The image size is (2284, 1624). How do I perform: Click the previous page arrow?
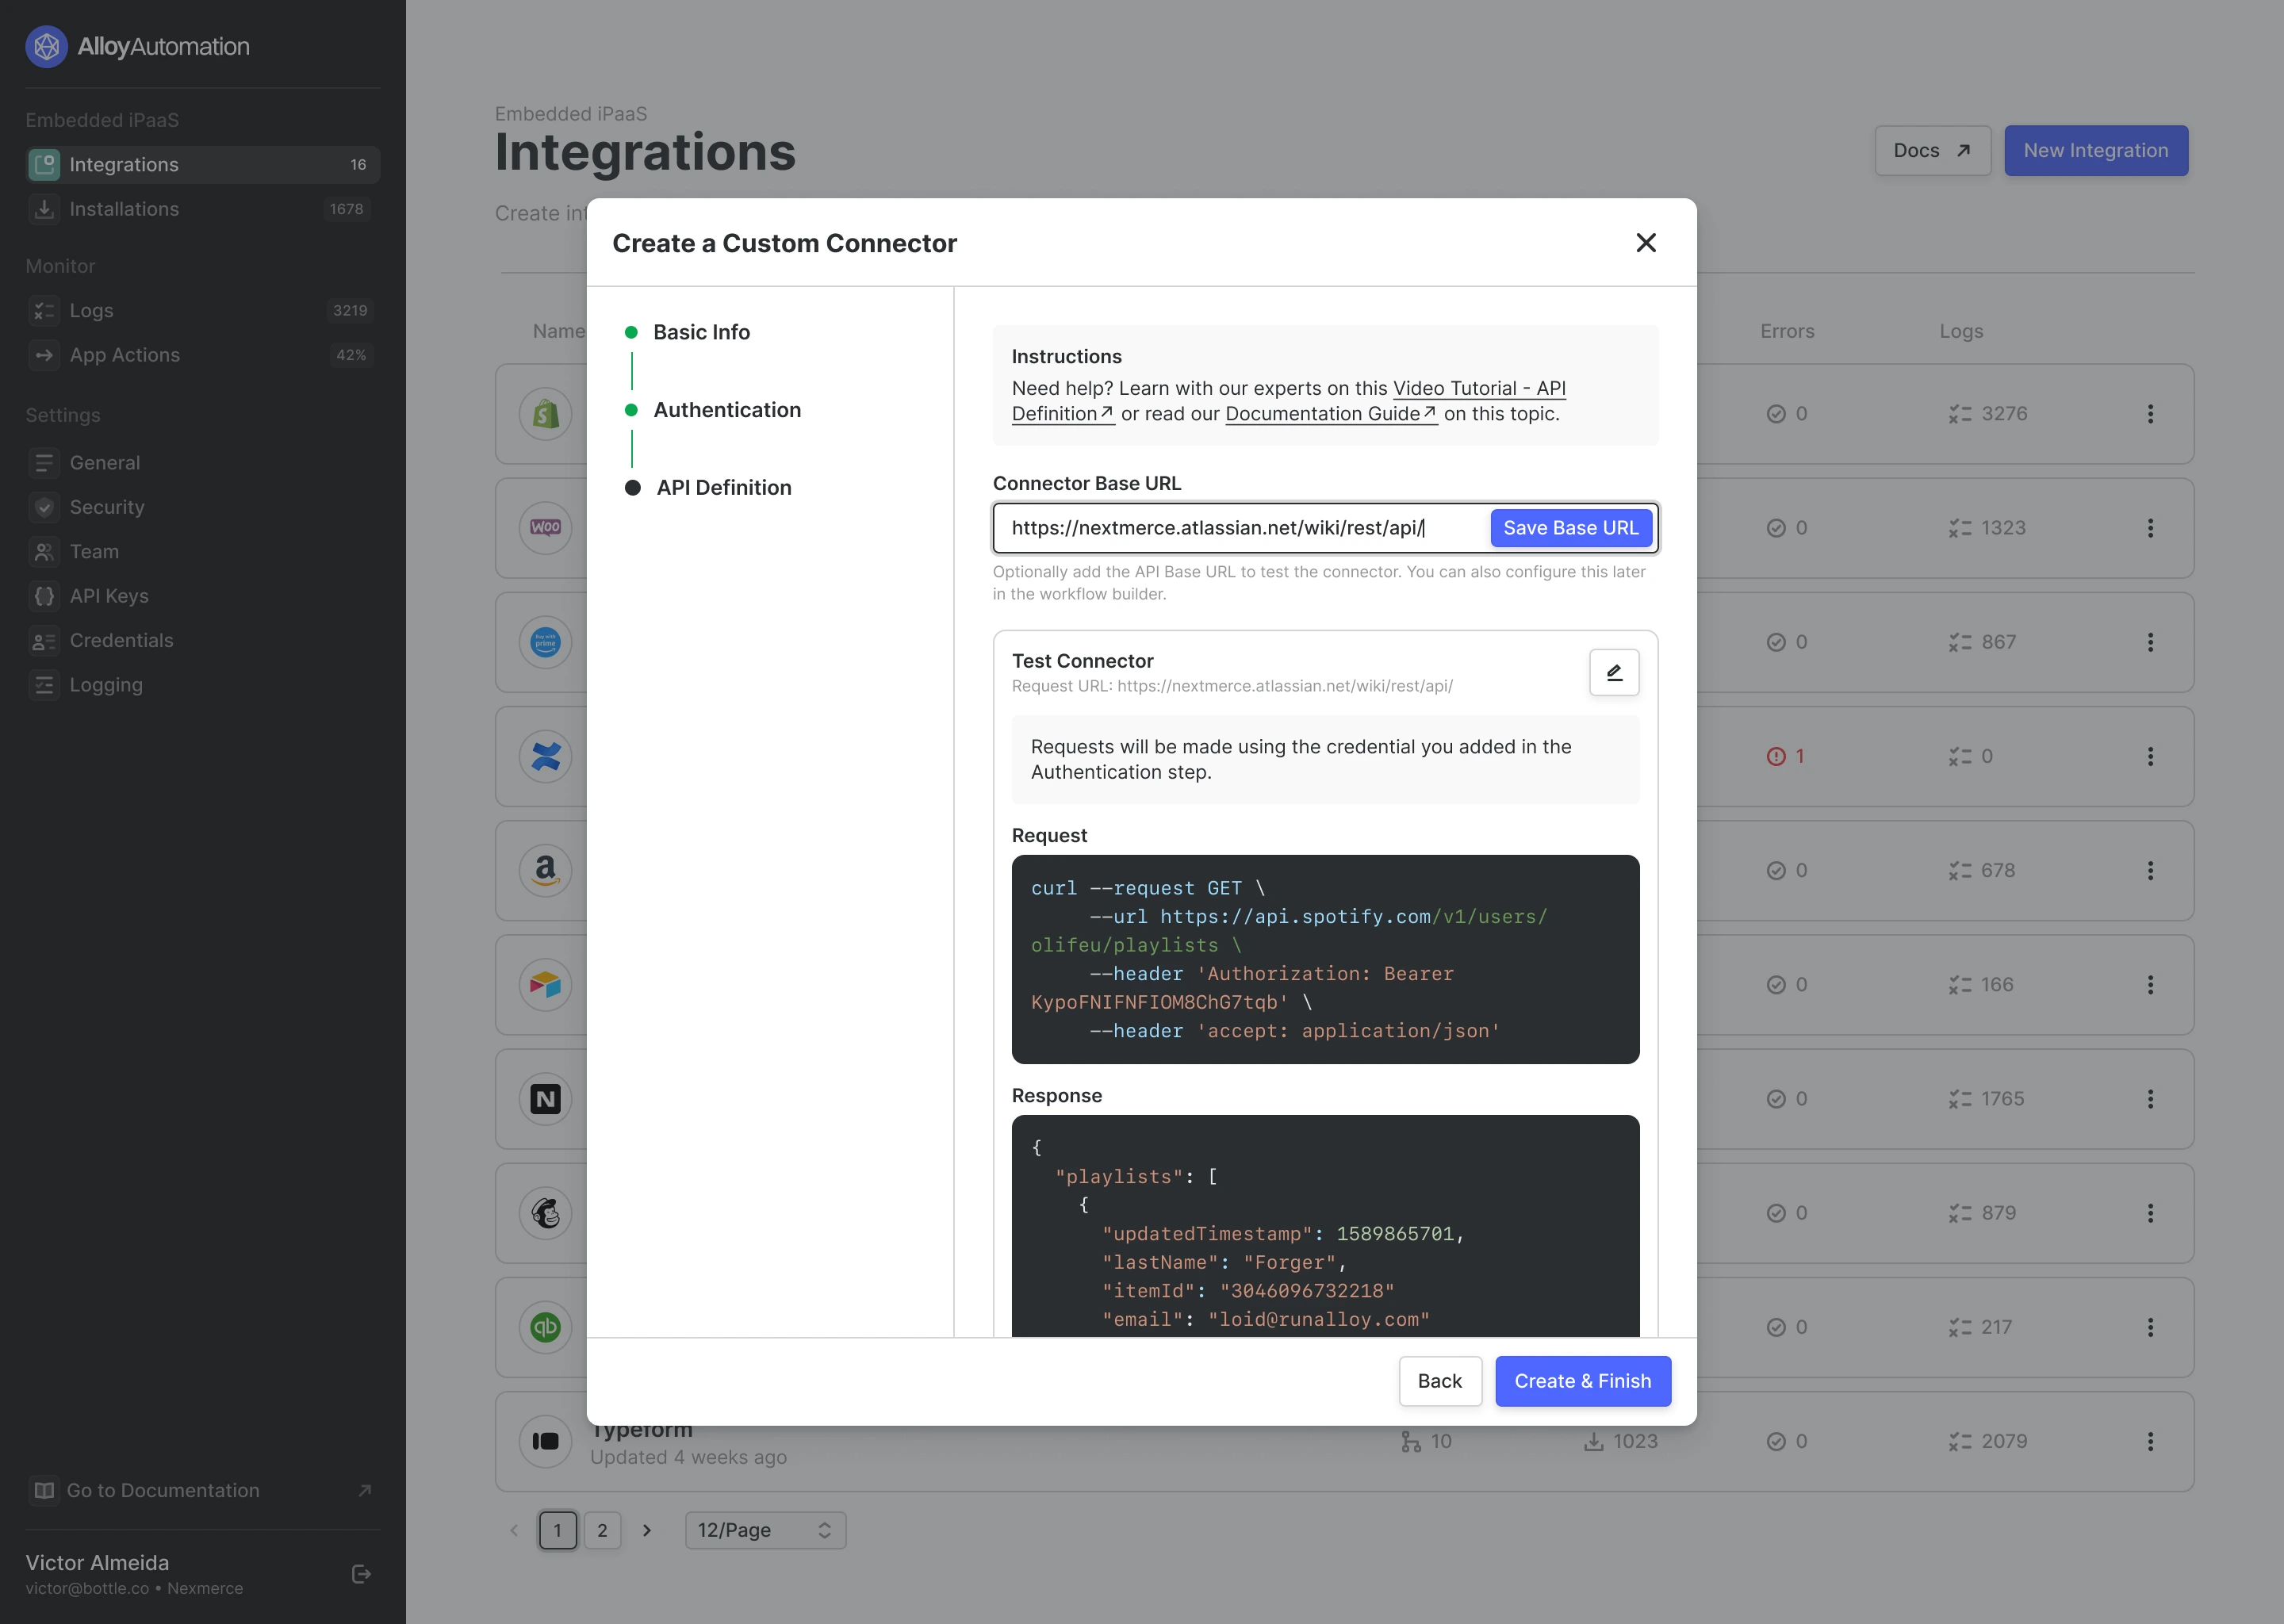click(514, 1530)
